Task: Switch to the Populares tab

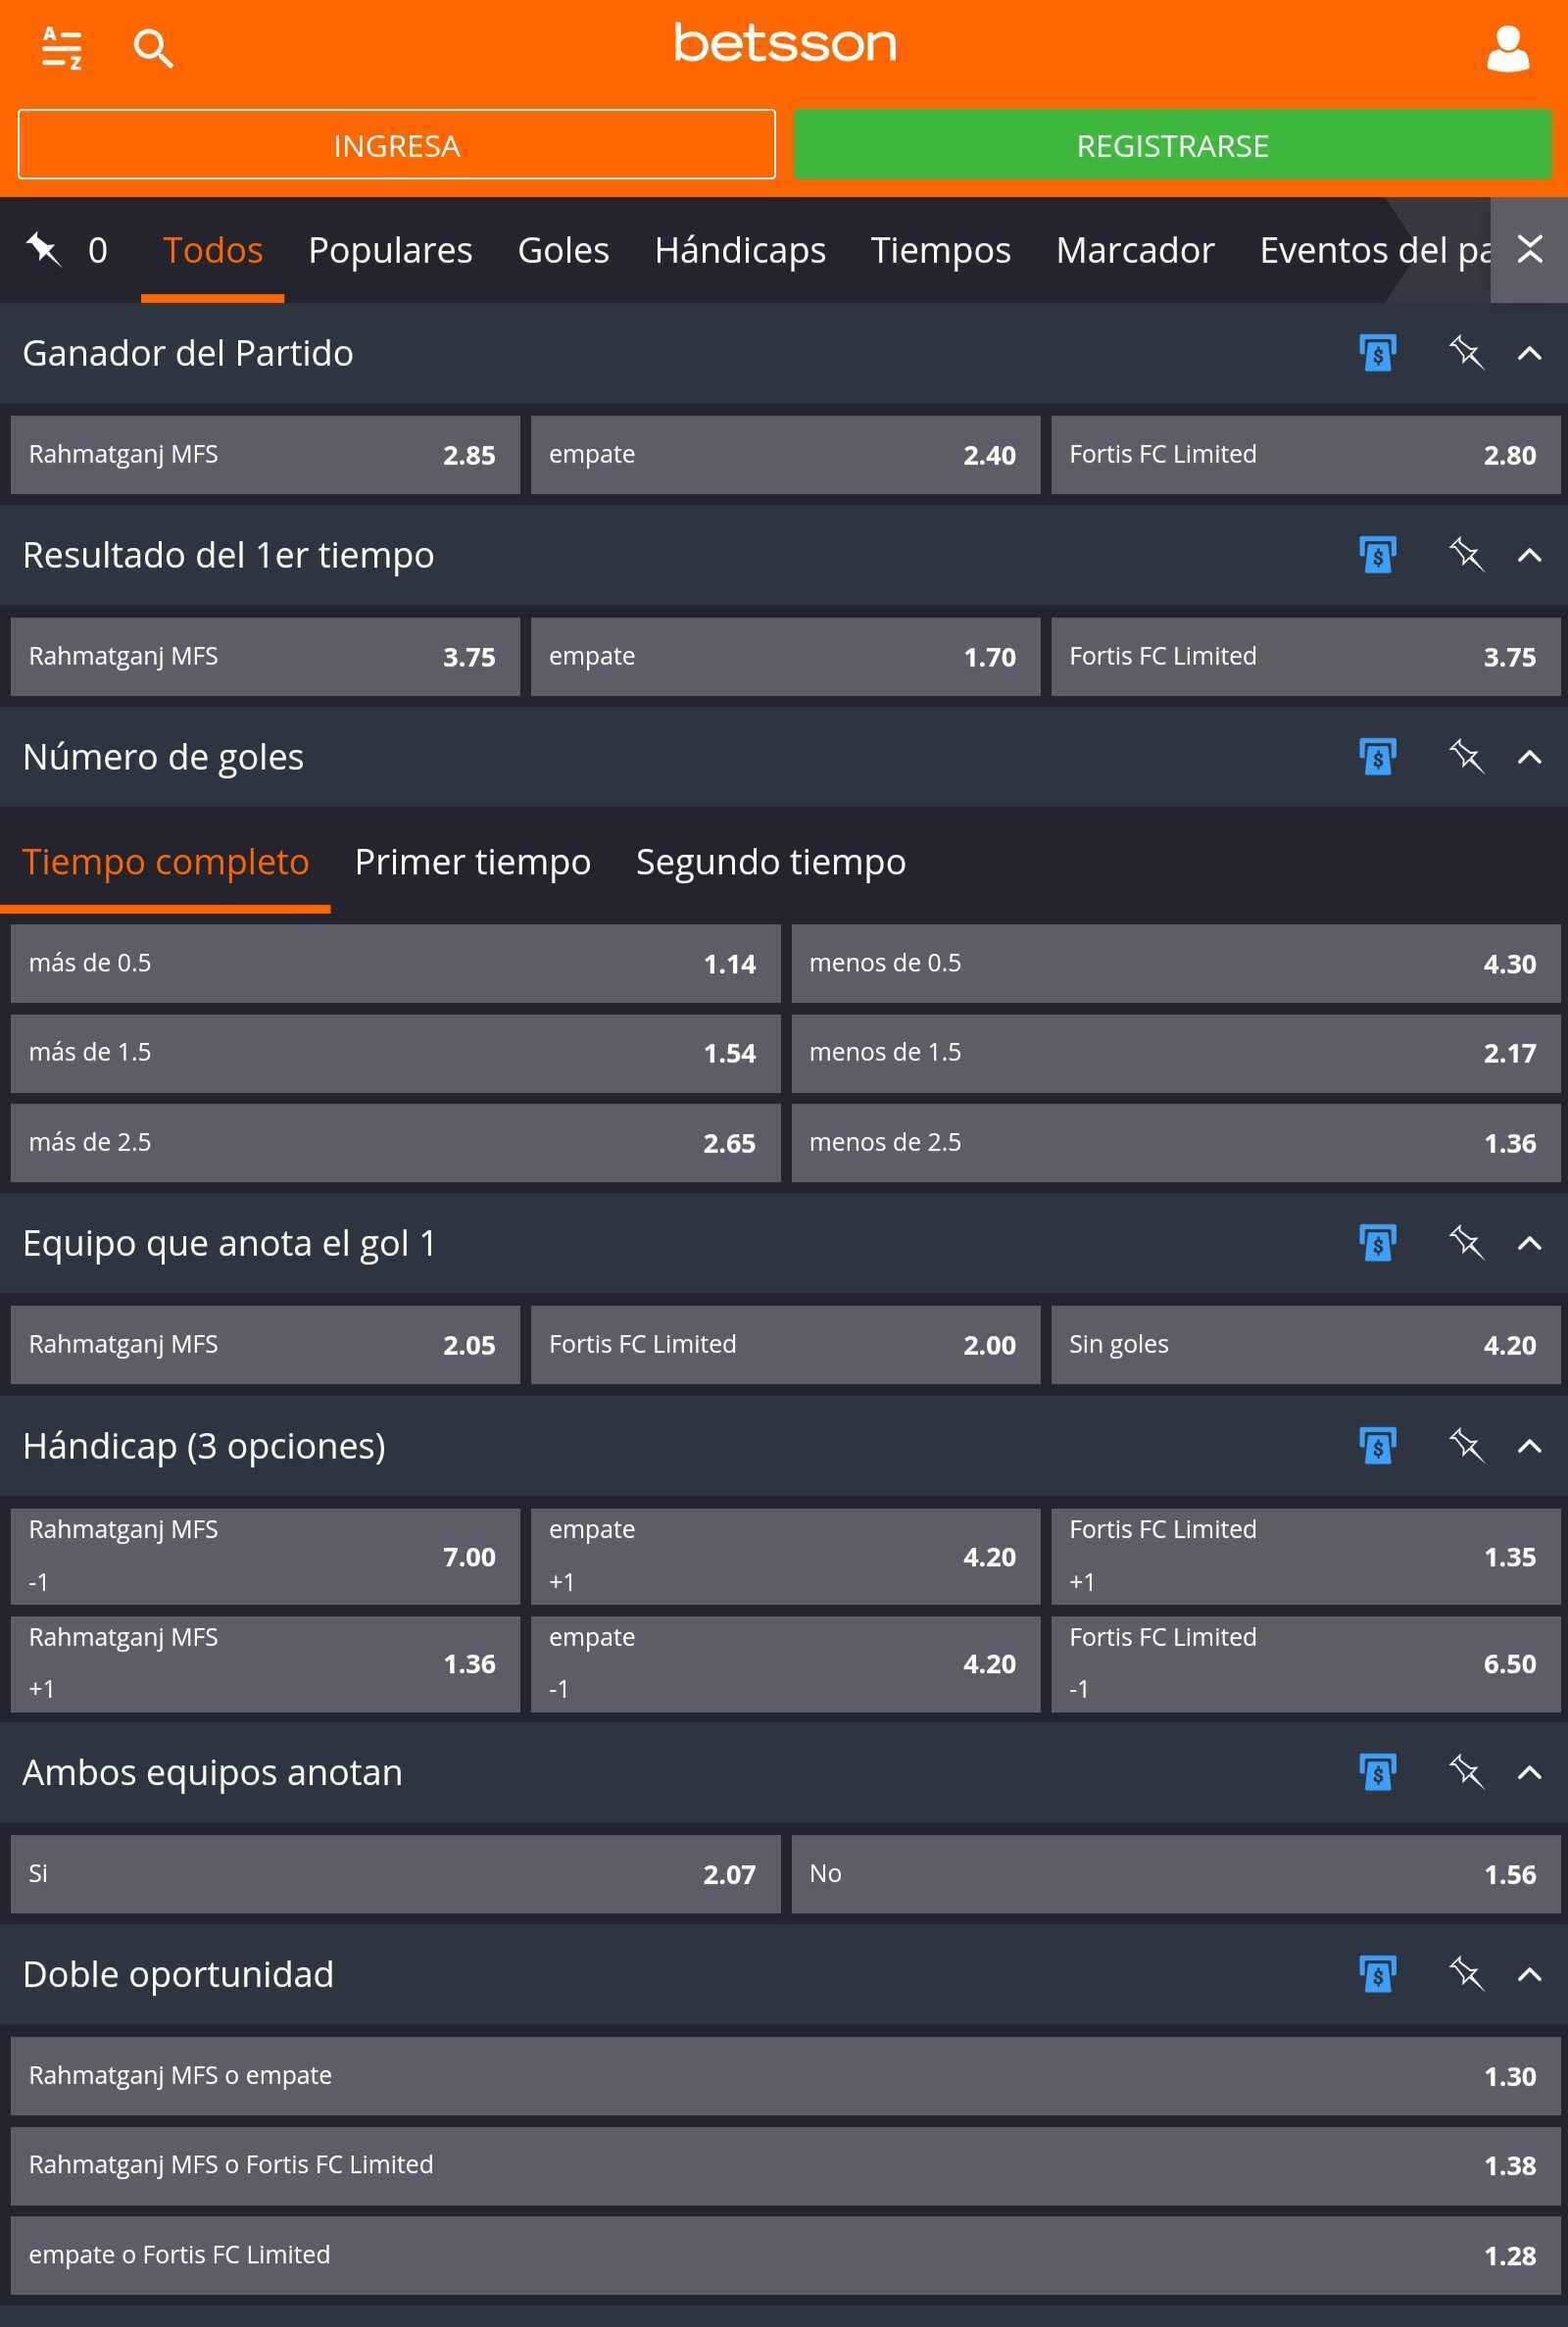Action: coord(390,250)
